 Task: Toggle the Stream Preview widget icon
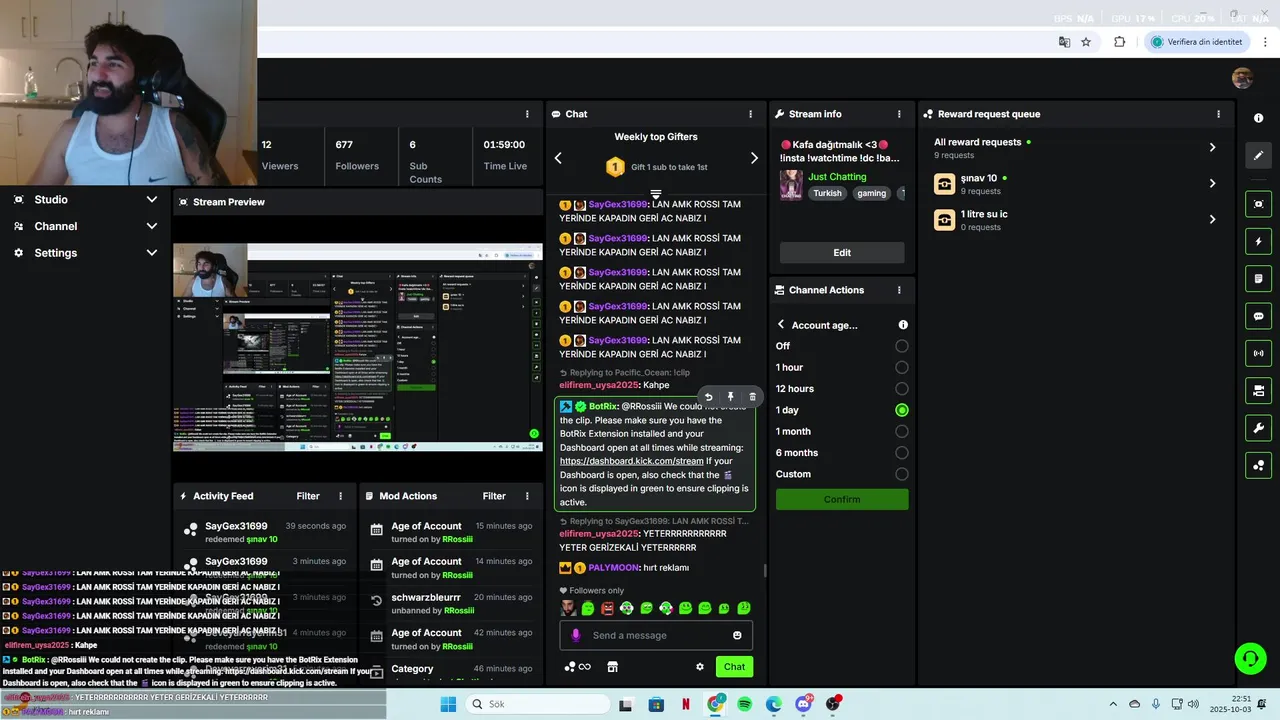(x=1258, y=204)
